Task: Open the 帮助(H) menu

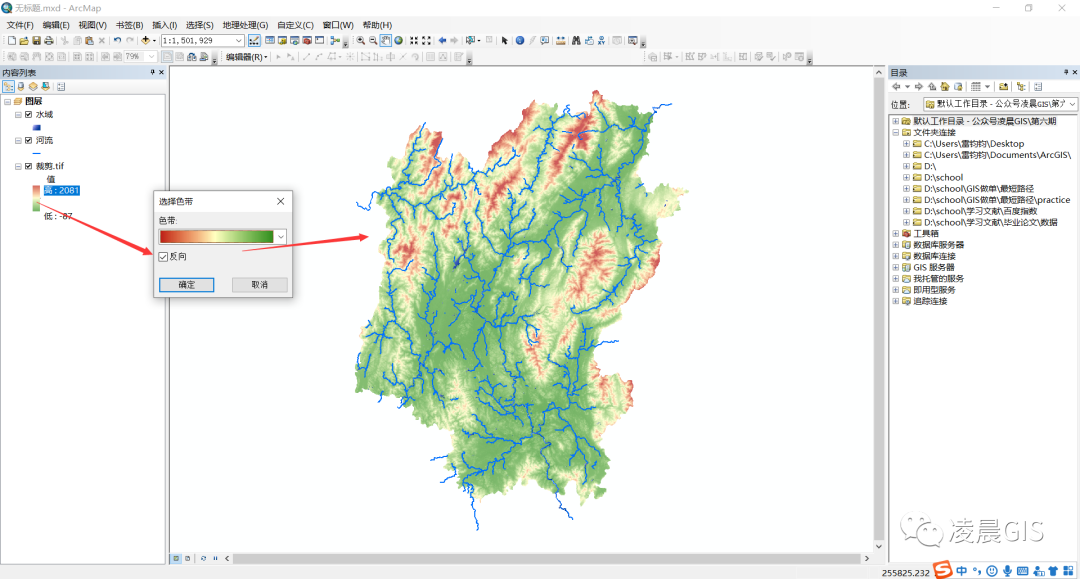Action: (x=377, y=25)
